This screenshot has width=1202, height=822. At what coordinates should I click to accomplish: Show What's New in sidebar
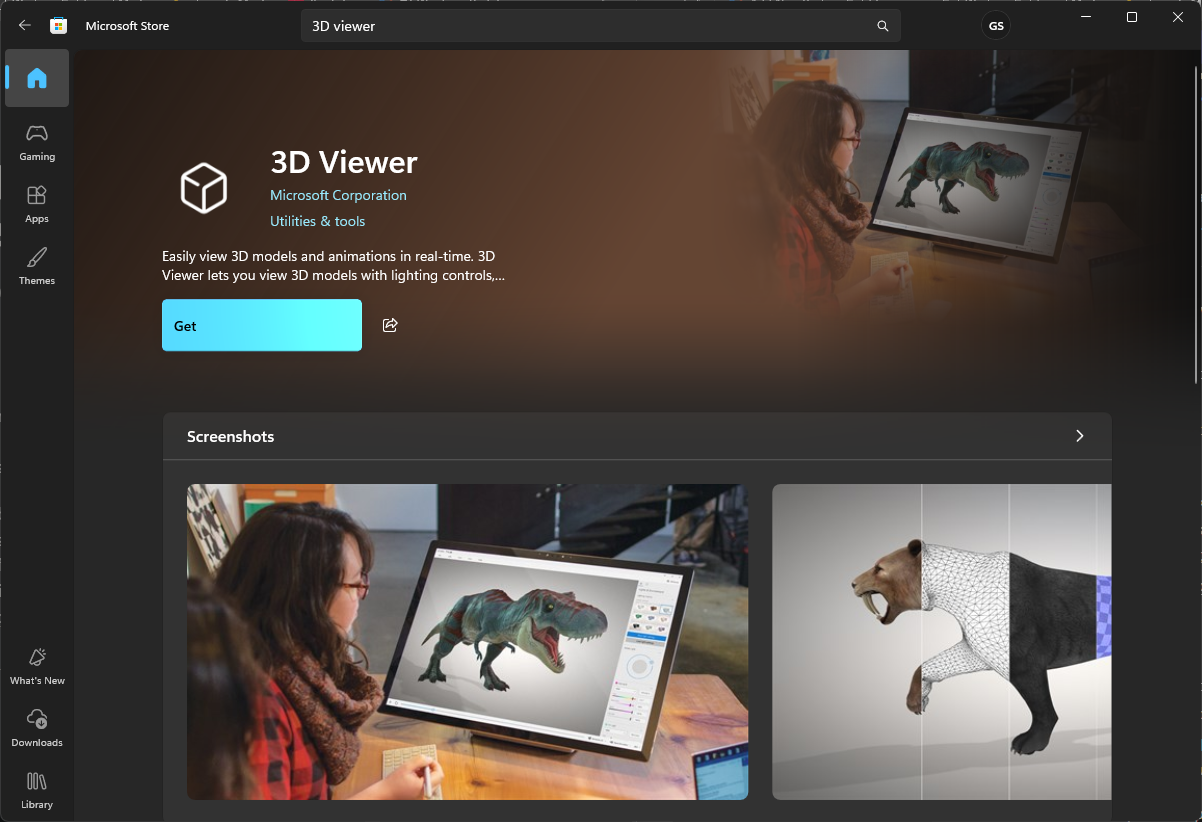pos(37,666)
